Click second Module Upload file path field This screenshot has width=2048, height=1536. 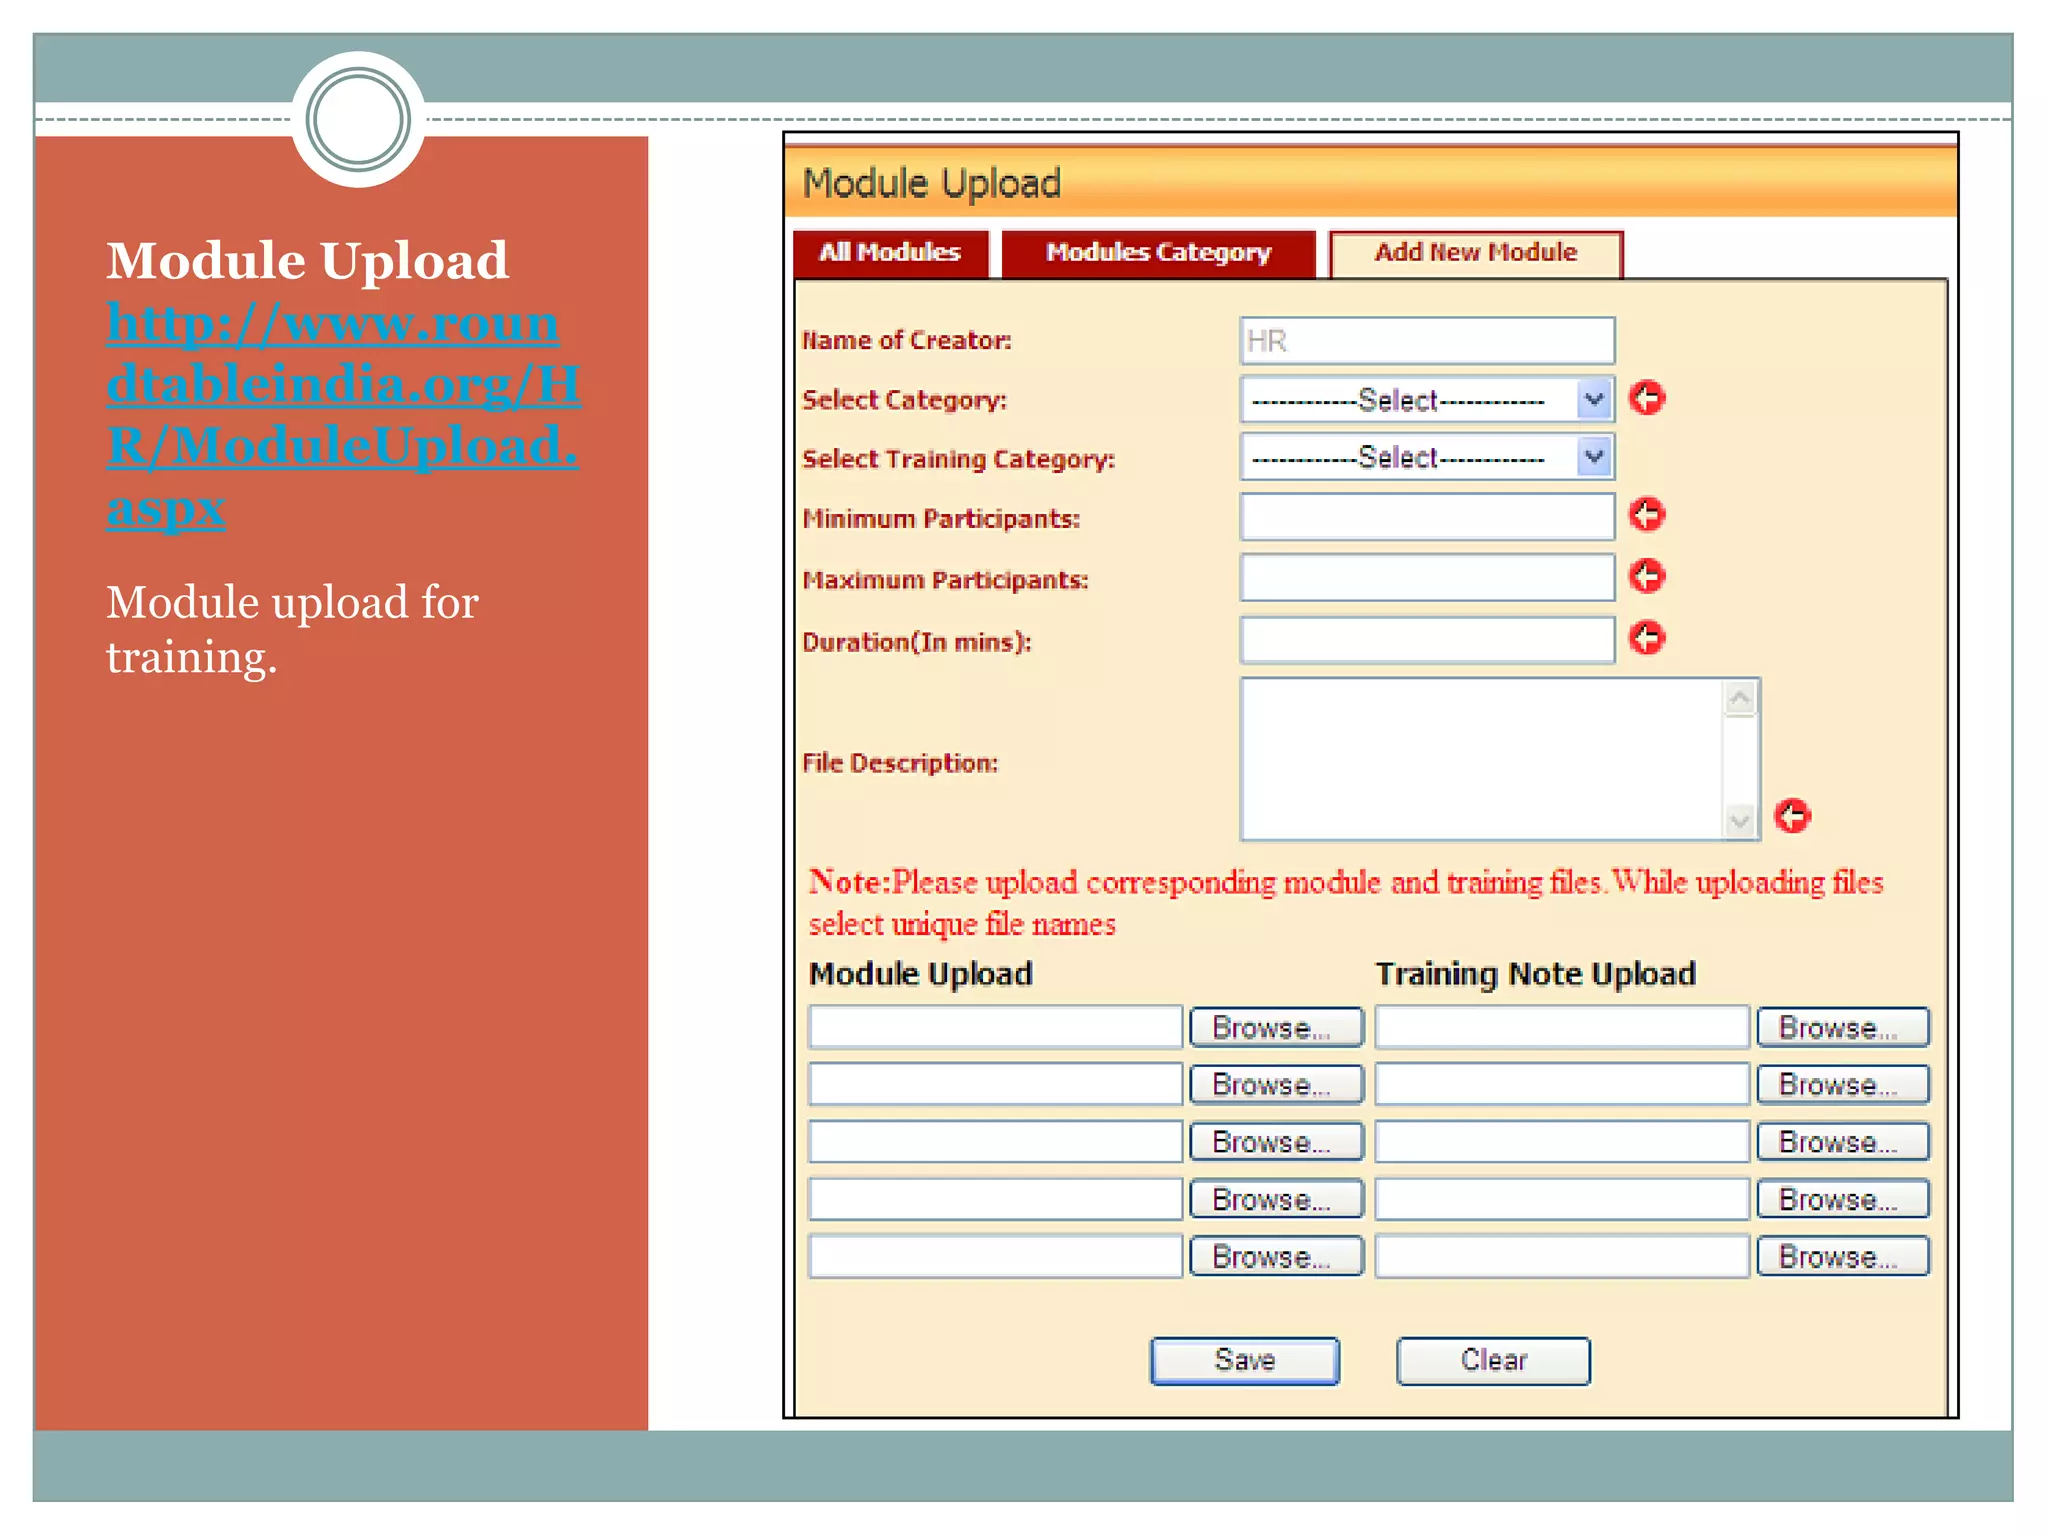pos(995,1084)
